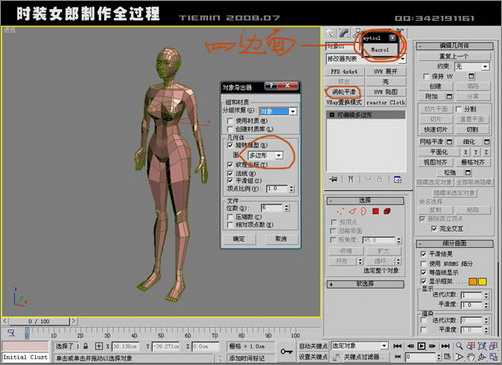Screen dimensions: 502x365
Task: Open the 修改器列表 modifier list dropdown
Action: [366, 59]
